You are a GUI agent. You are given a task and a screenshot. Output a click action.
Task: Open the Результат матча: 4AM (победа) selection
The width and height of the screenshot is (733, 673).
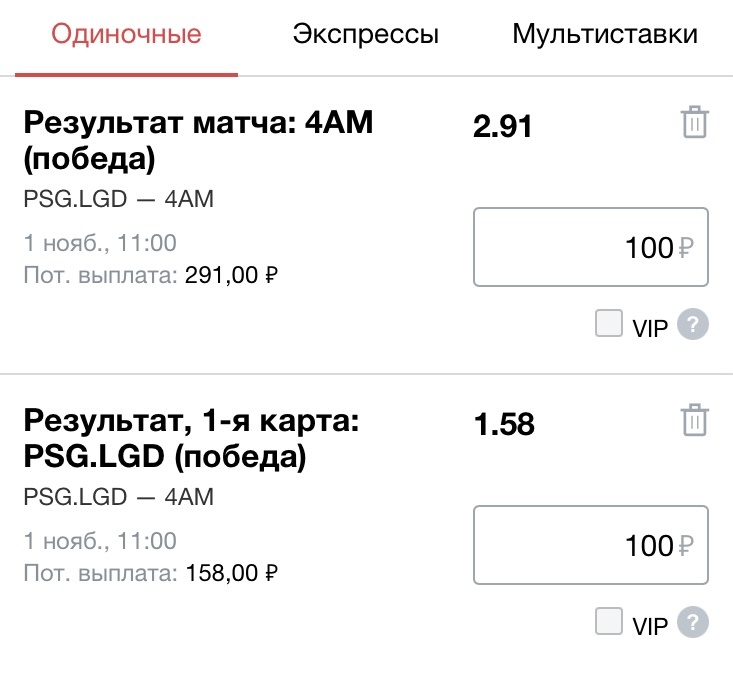198,140
